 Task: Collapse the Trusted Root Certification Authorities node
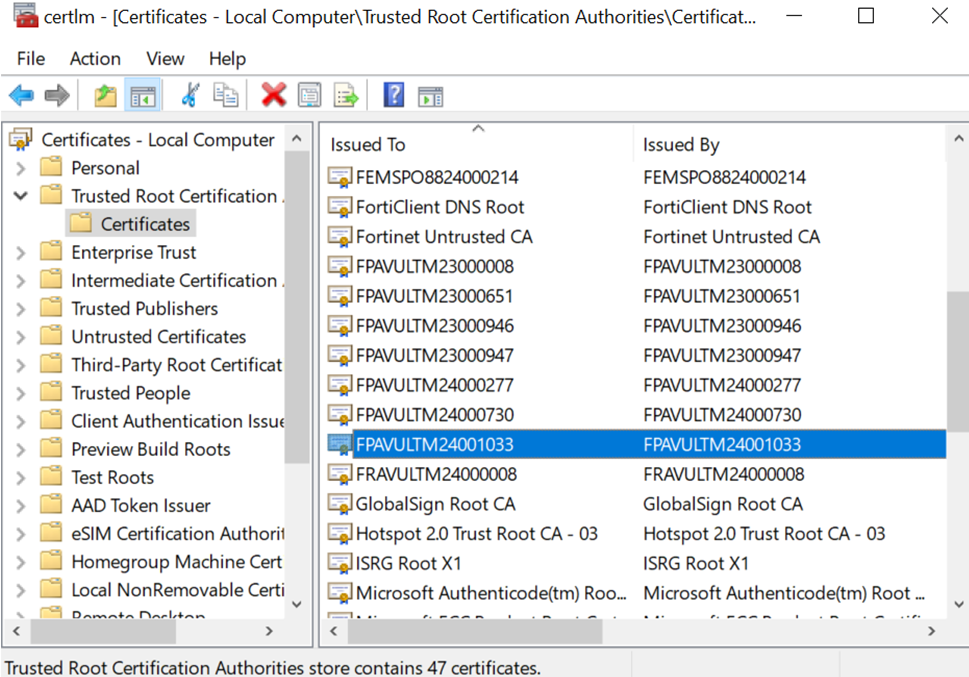click(x=20, y=196)
